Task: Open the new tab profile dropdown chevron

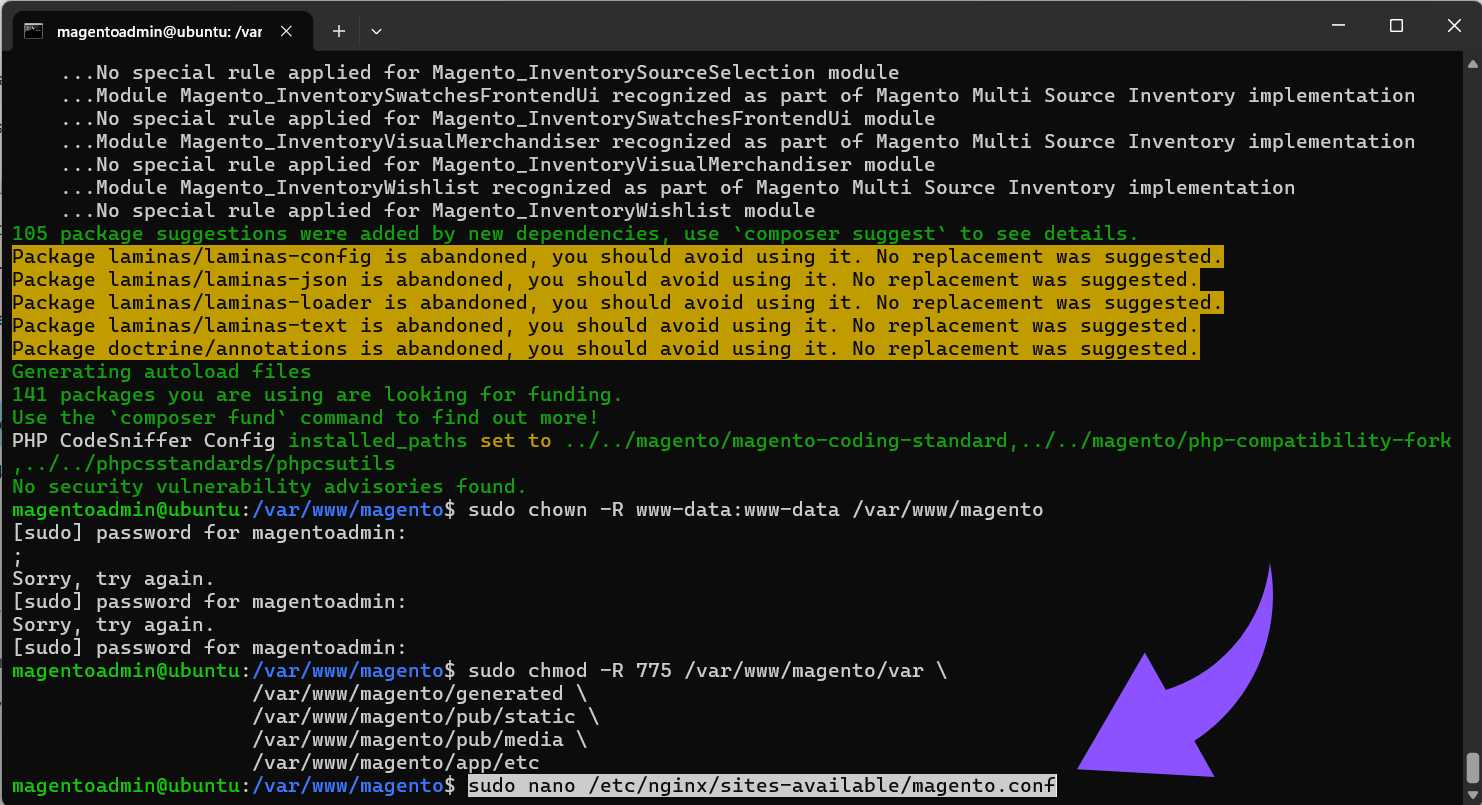Action: pos(376,31)
